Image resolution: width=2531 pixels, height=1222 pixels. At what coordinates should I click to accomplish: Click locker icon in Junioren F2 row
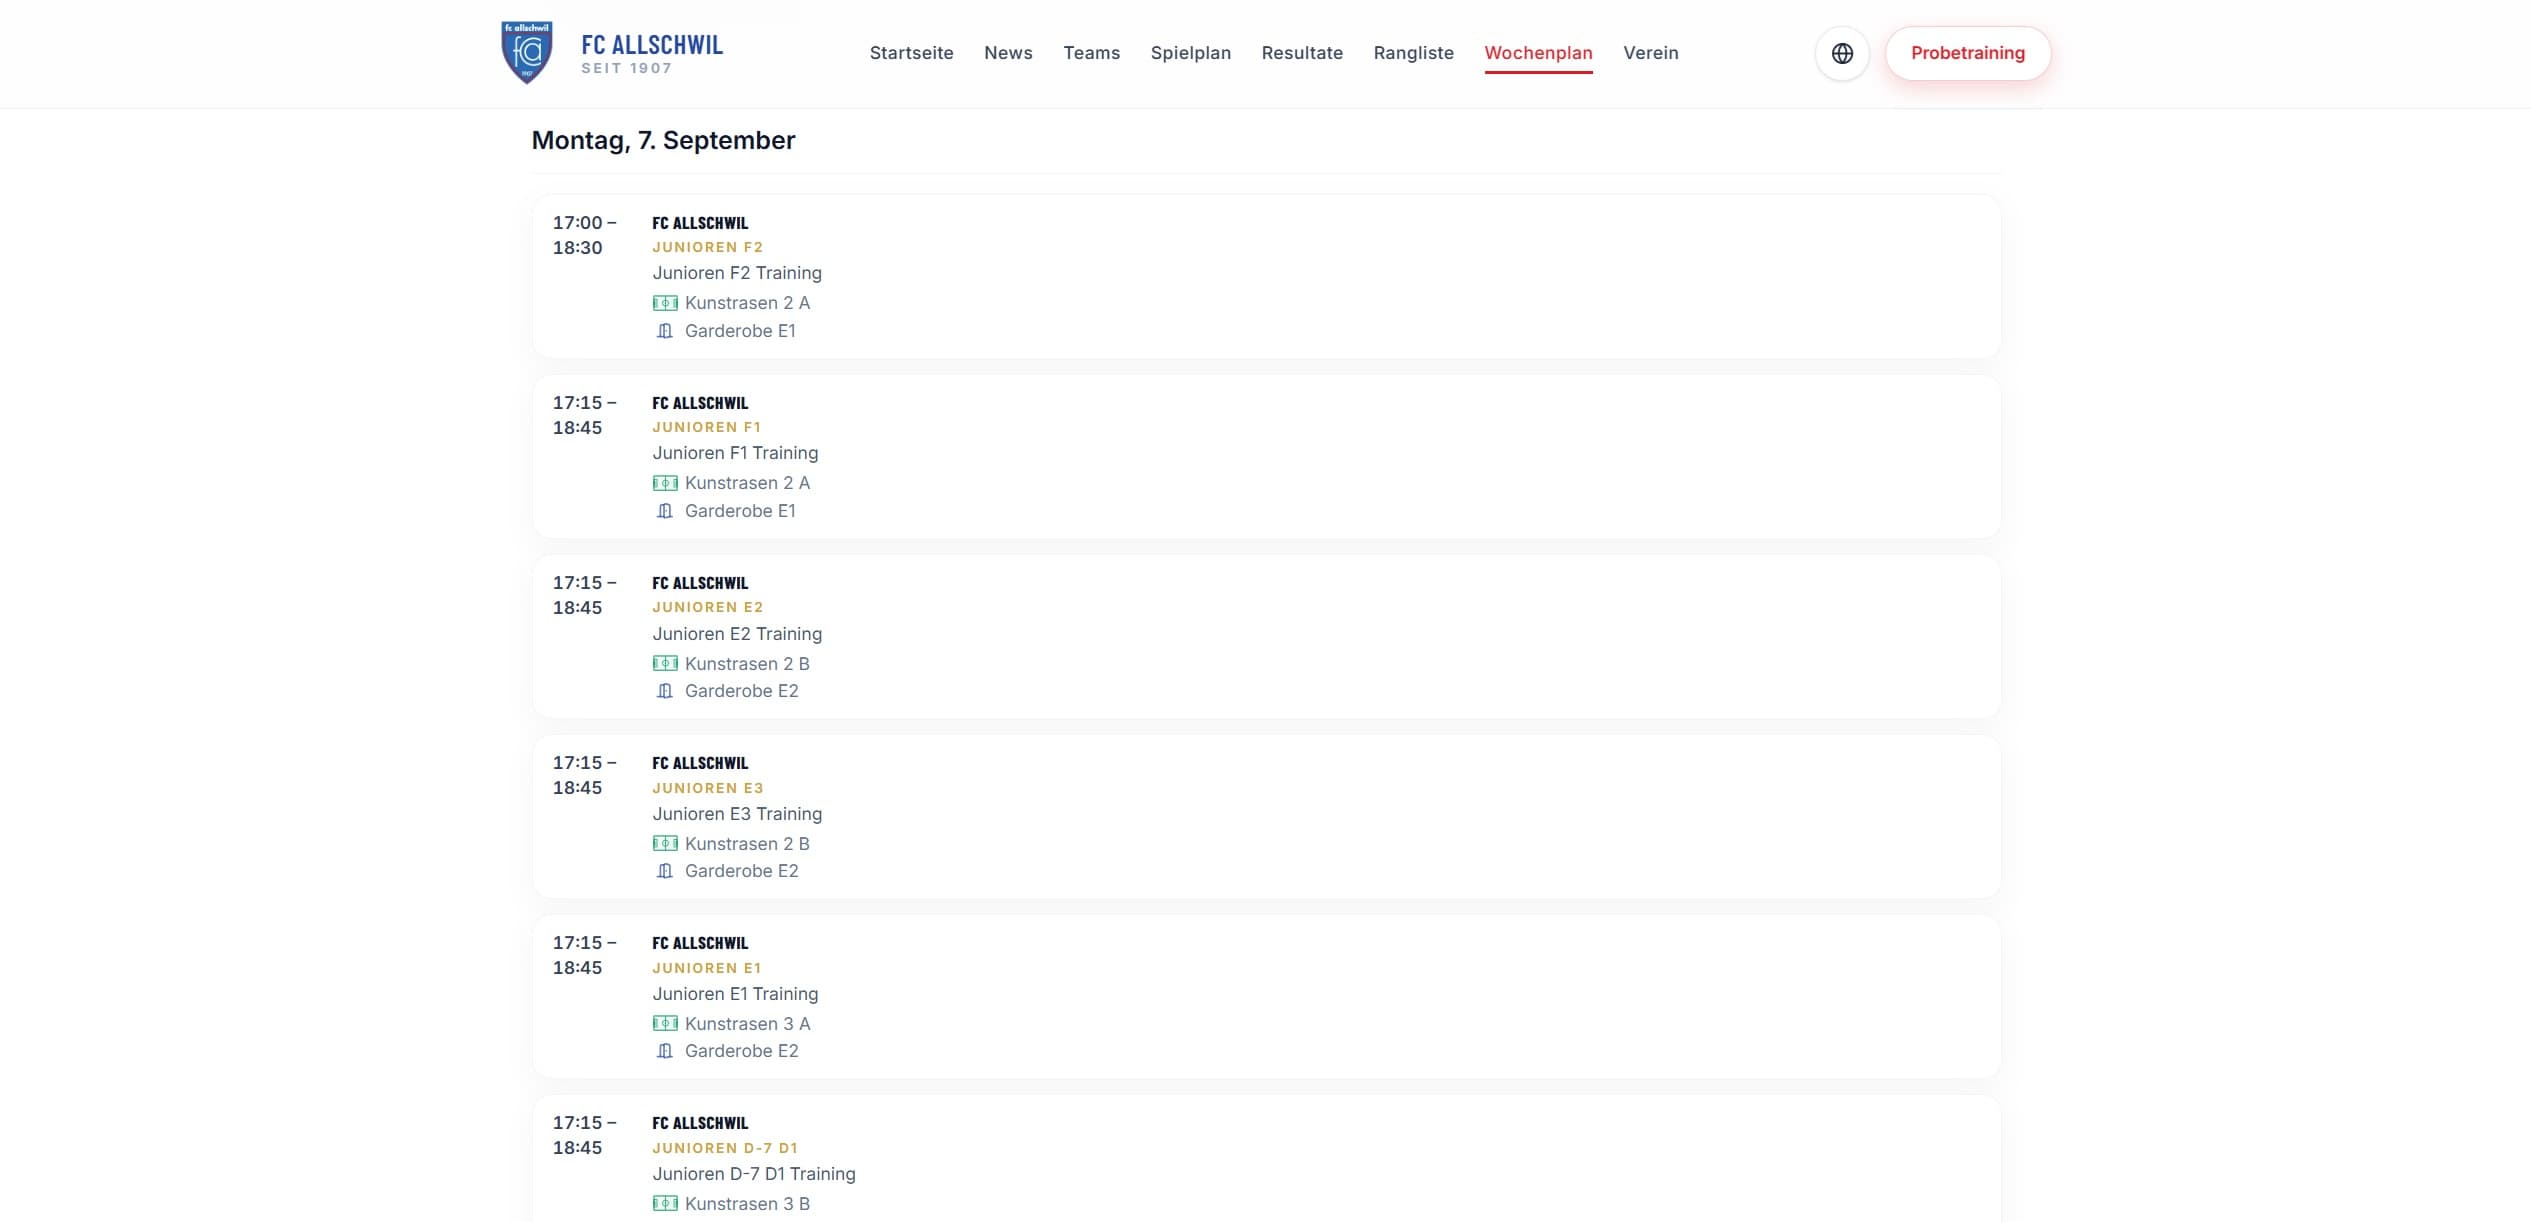[x=665, y=331]
